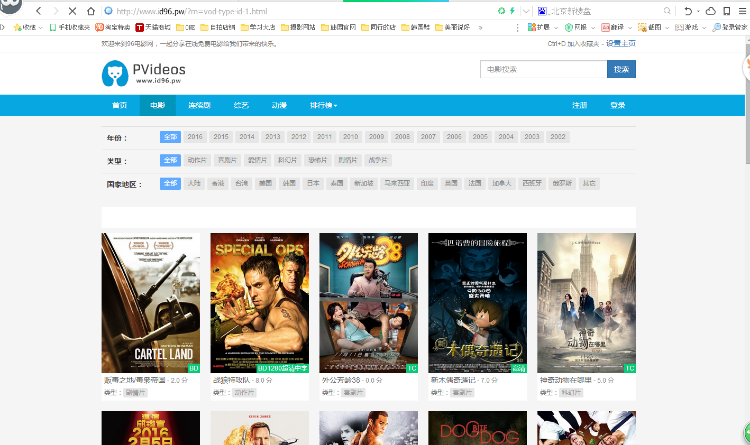
Task: Click the green refresh-circle icon in the address bar
Action: 501,11
